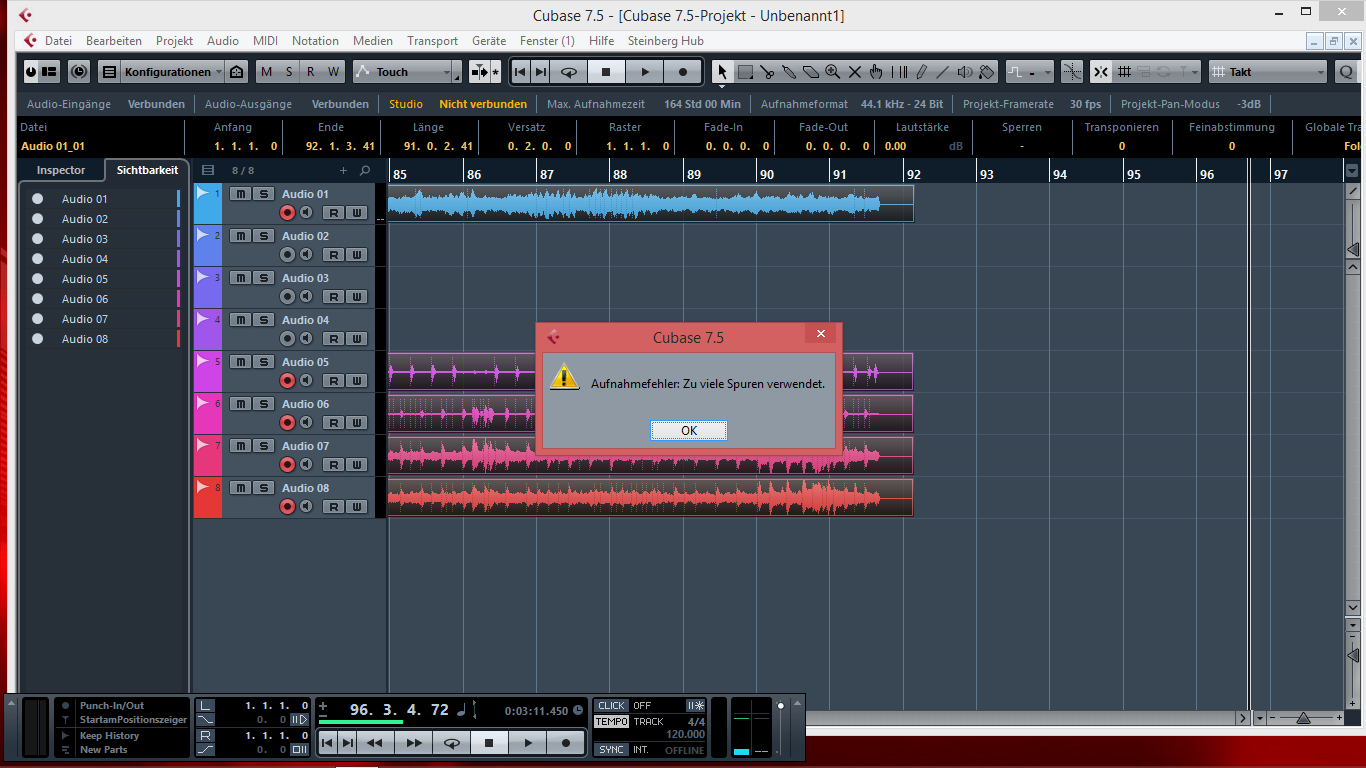Viewport: 1366px width, 768px height.
Task: Click the home icon beside Konfigurationen
Action: tap(236, 72)
